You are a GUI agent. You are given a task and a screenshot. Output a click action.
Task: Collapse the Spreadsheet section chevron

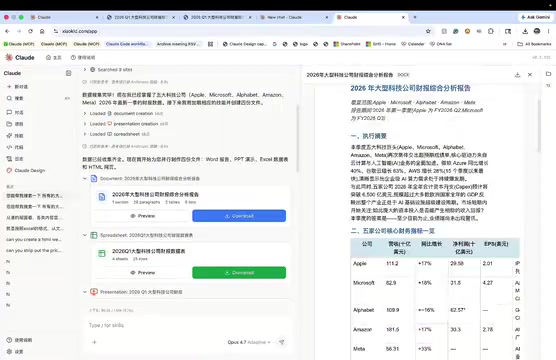pyautogui.click(x=85, y=235)
